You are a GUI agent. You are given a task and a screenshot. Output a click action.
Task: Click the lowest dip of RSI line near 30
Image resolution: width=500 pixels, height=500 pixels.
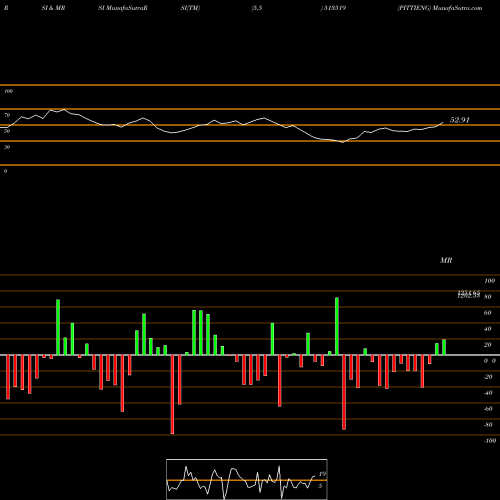(342, 142)
